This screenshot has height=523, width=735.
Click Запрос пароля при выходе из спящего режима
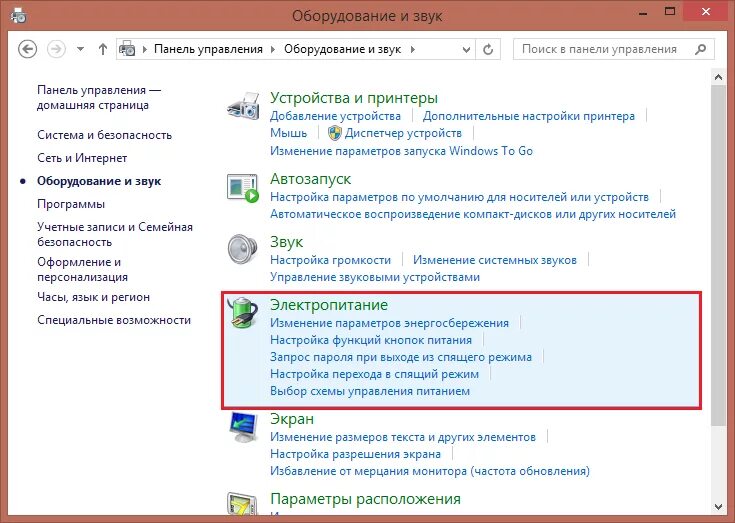click(x=401, y=357)
